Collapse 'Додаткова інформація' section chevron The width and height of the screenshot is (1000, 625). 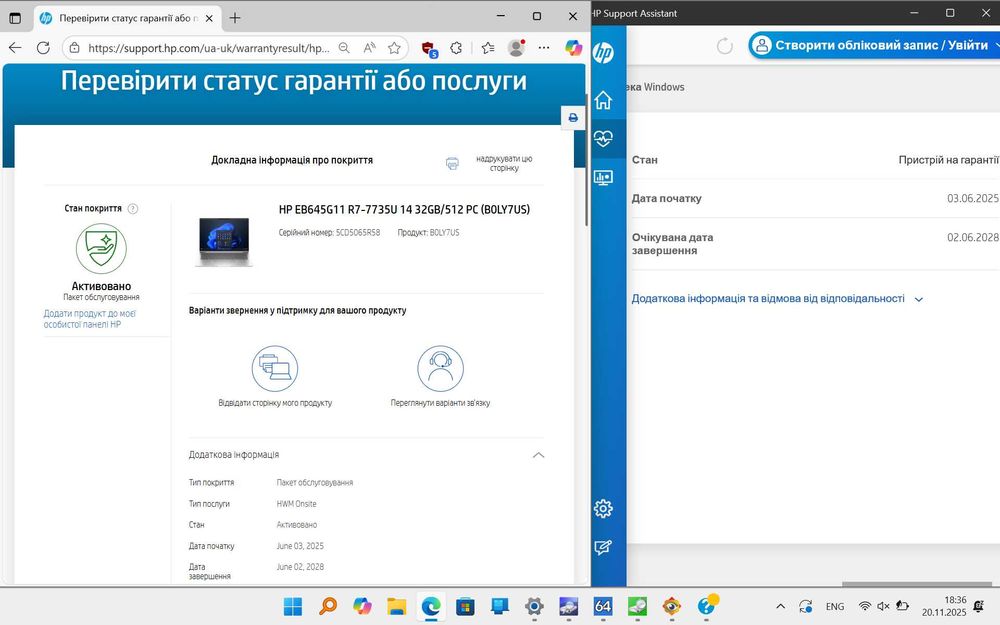[538, 455]
